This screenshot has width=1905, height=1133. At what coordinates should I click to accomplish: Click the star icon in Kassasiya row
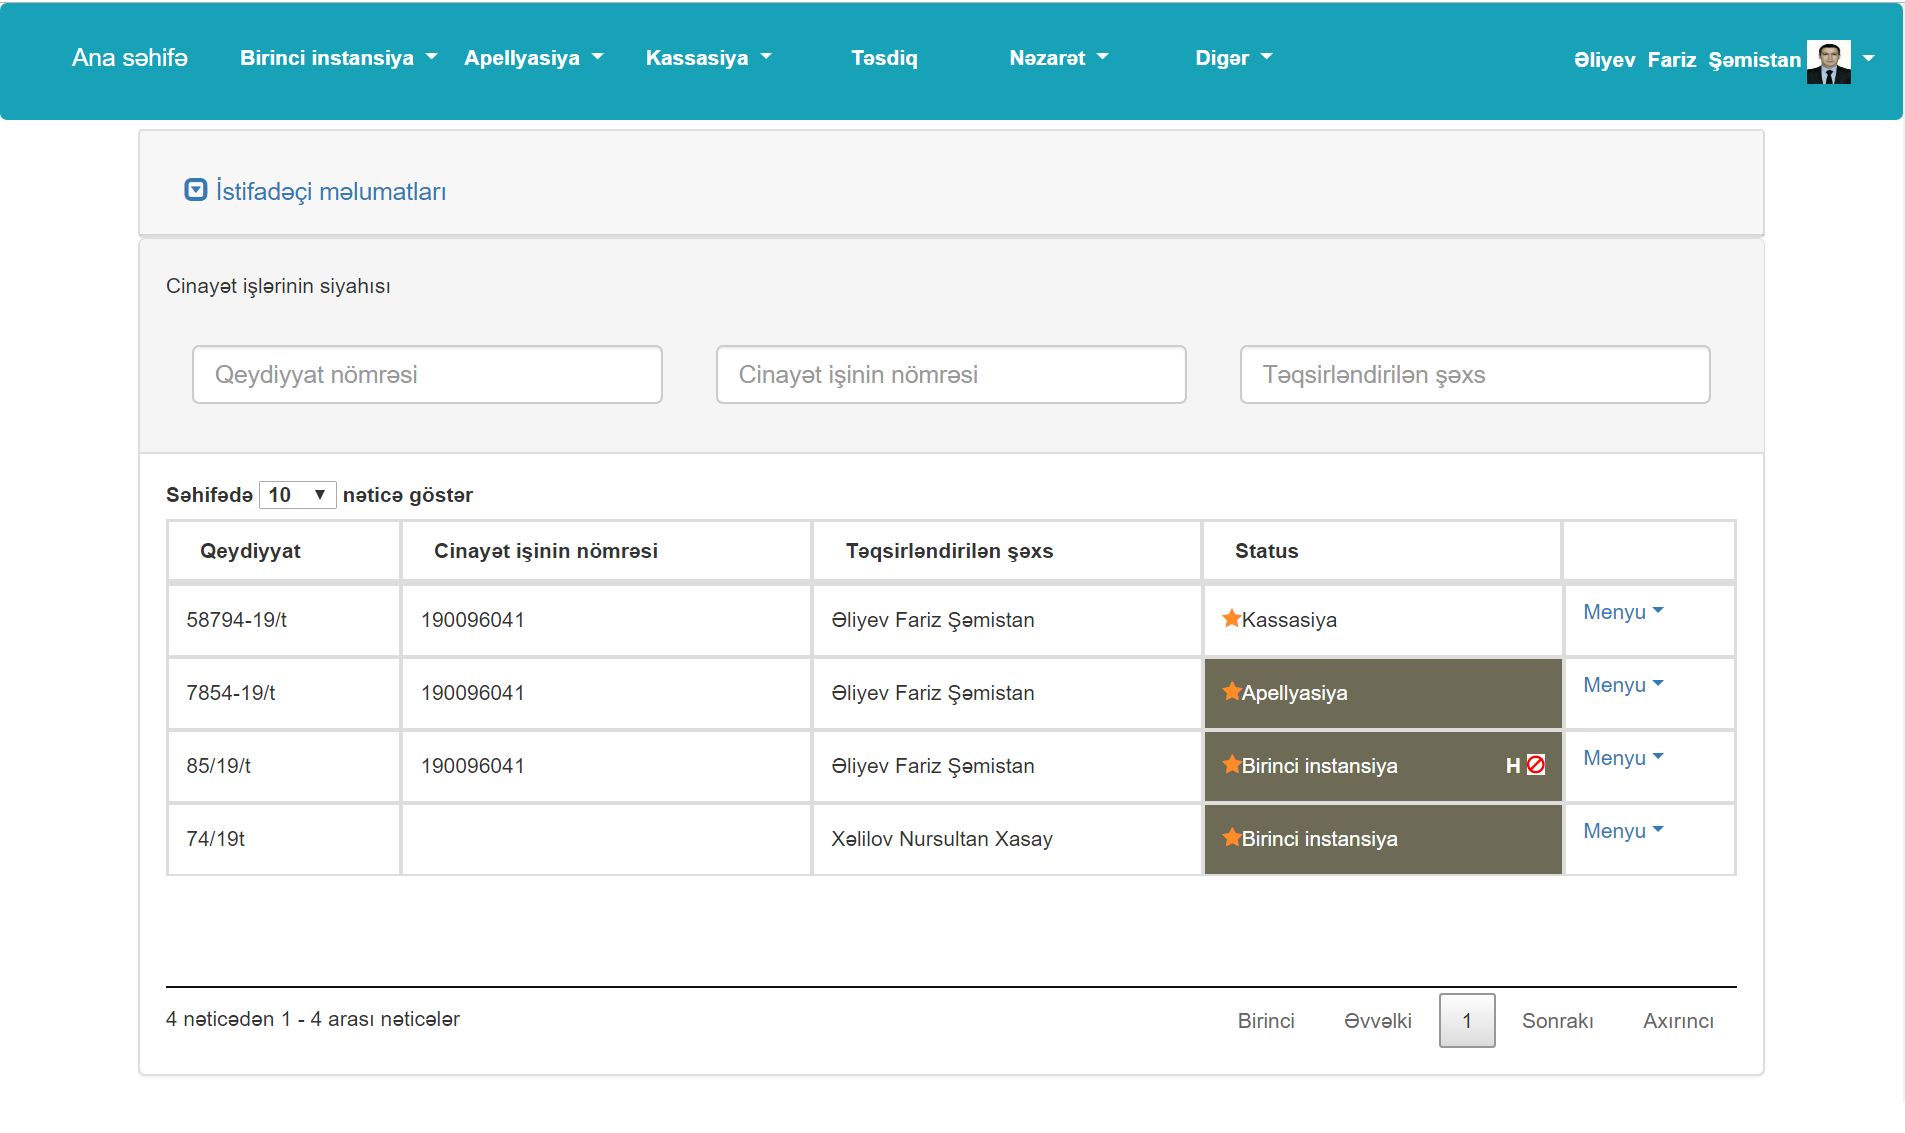click(x=1231, y=619)
